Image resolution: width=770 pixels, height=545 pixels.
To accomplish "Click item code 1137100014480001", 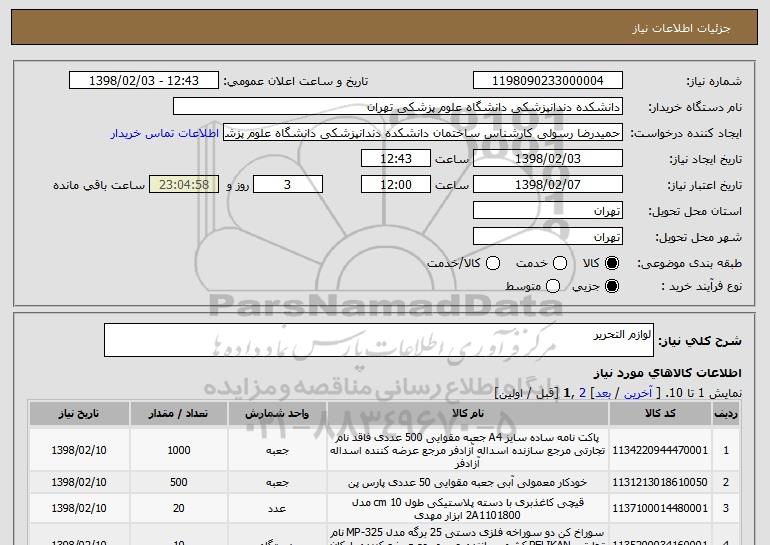I will tap(660, 508).
